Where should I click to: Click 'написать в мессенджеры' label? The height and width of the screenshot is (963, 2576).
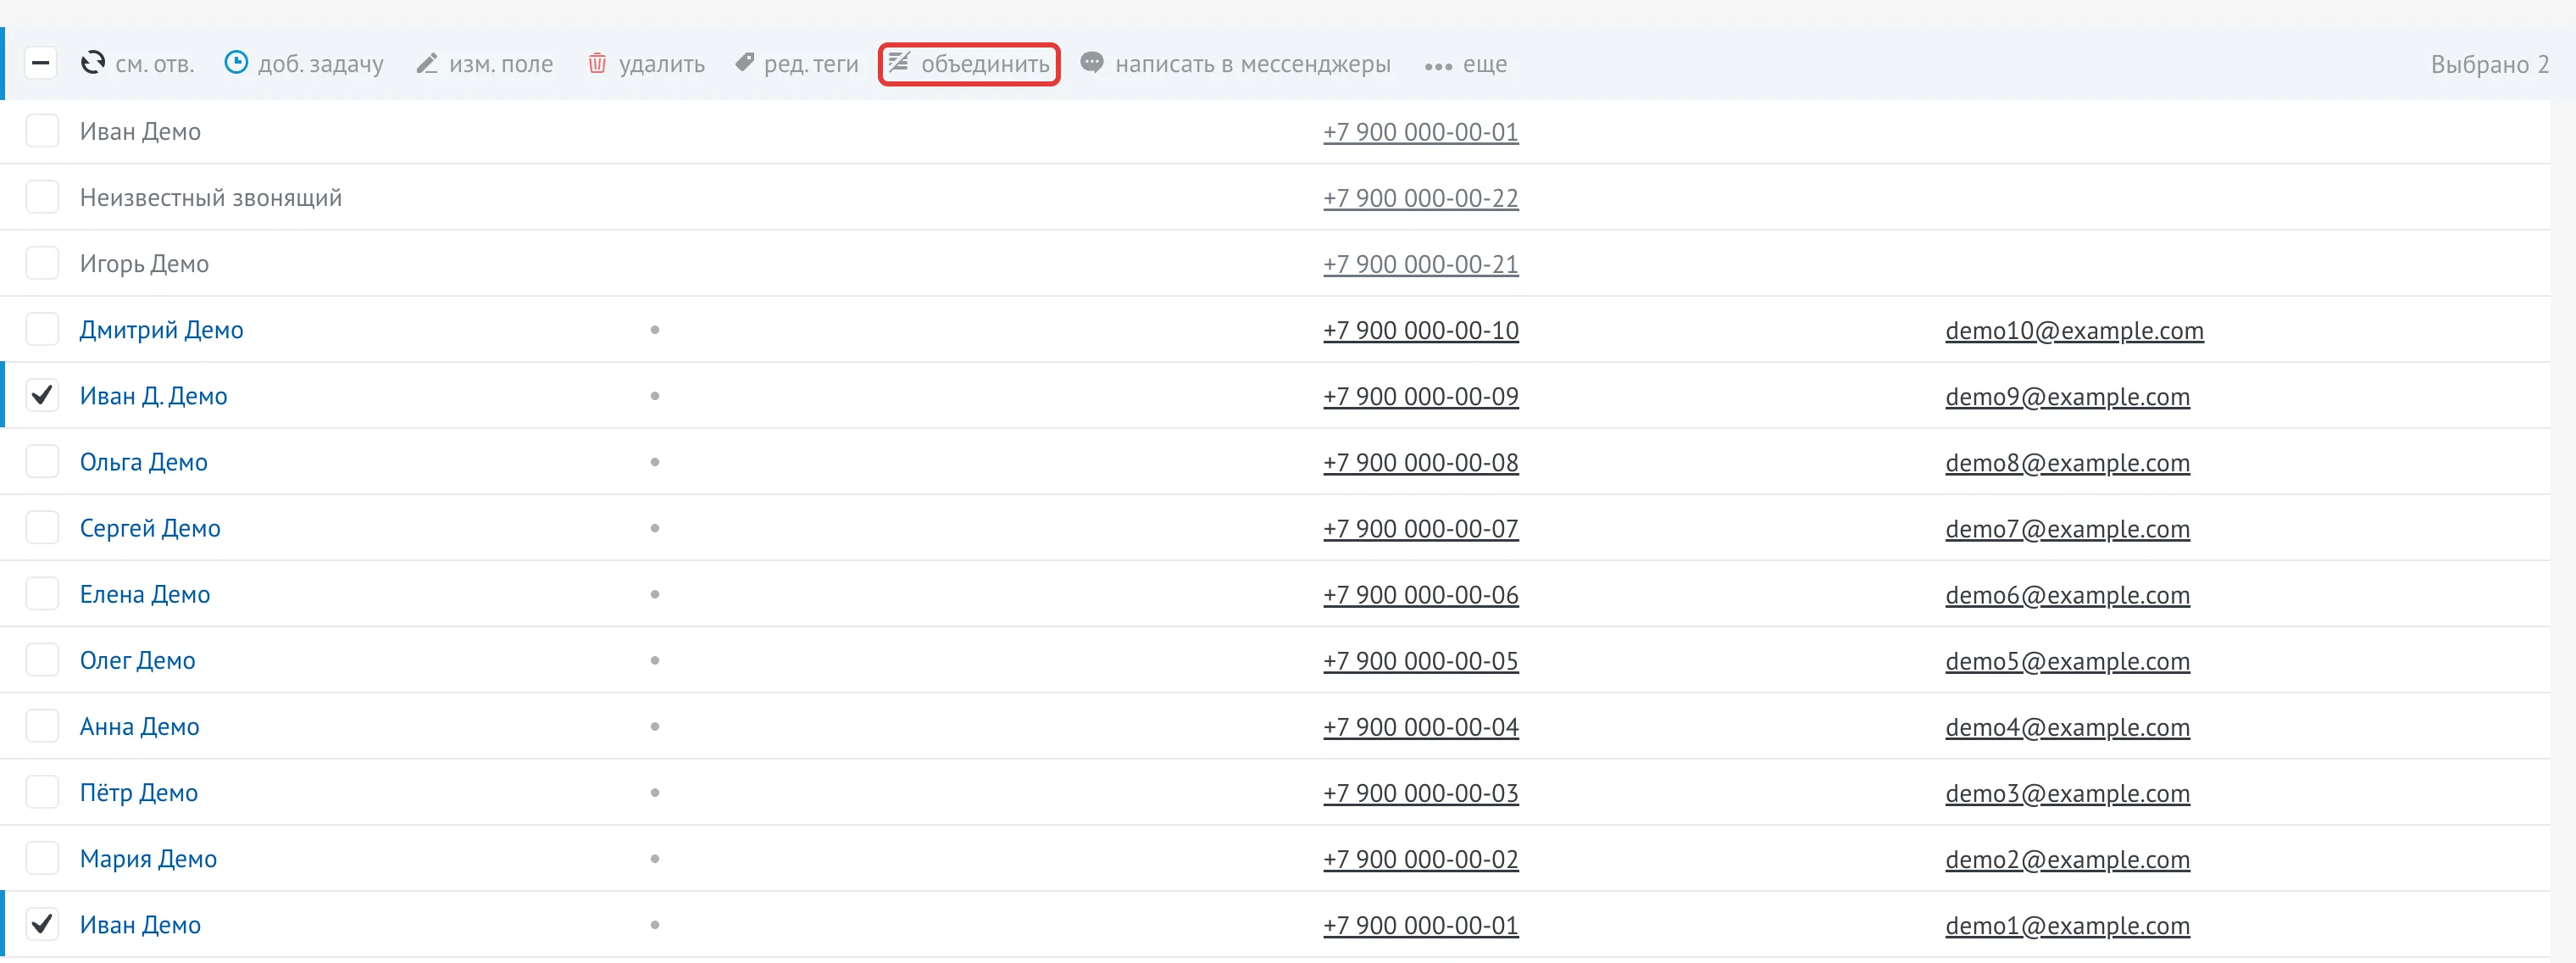pos(1252,64)
